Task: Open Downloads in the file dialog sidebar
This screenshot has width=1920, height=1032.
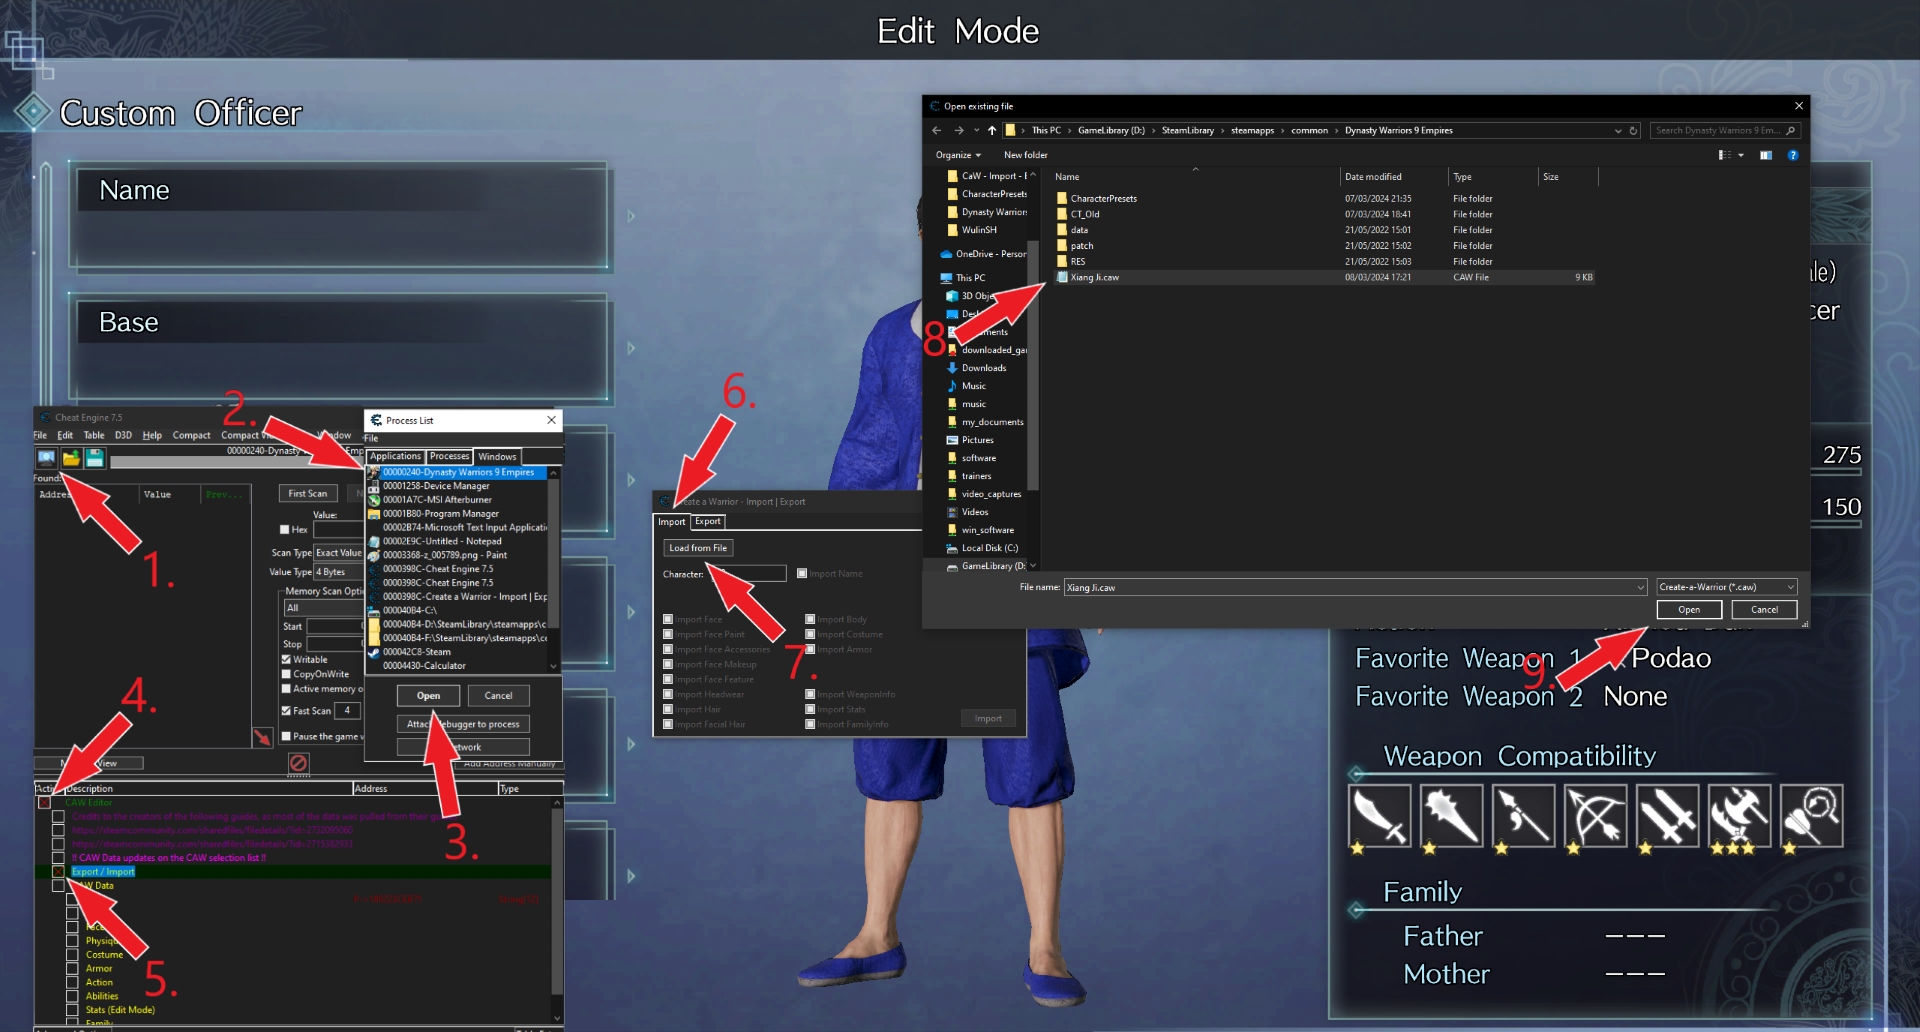Action: (983, 368)
